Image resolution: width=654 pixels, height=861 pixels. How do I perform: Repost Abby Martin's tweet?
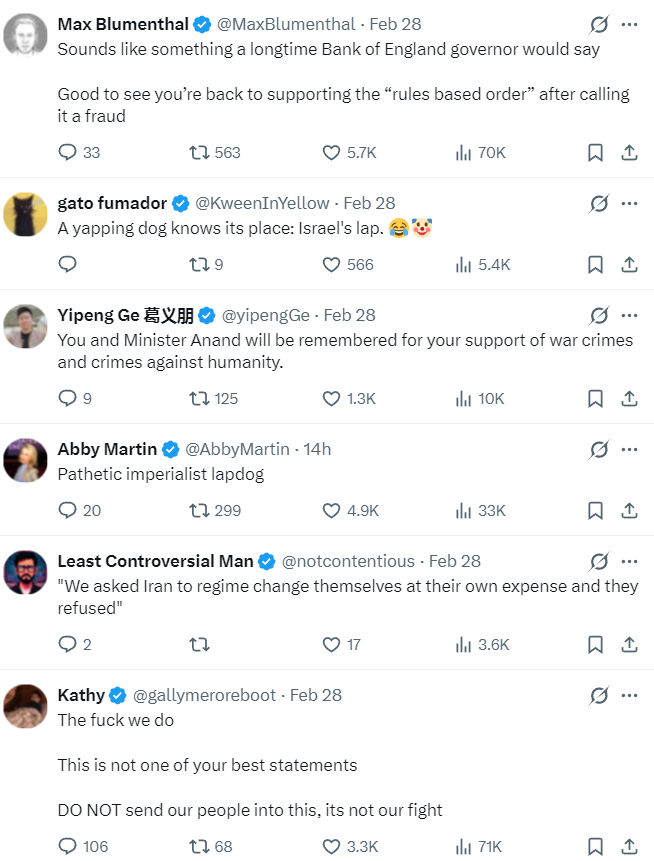coord(199,510)
